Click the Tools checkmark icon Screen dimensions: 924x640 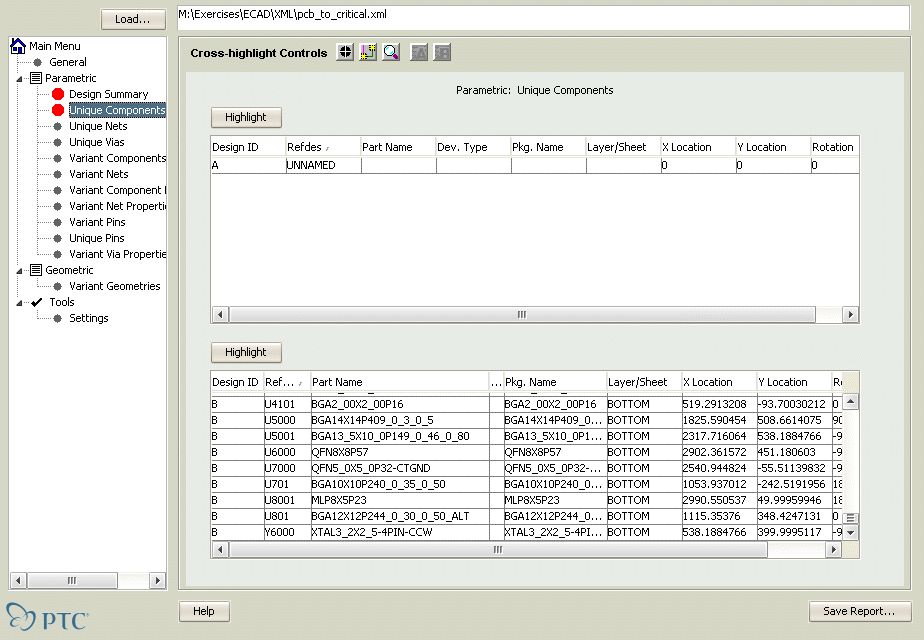[x=37, y=302]
